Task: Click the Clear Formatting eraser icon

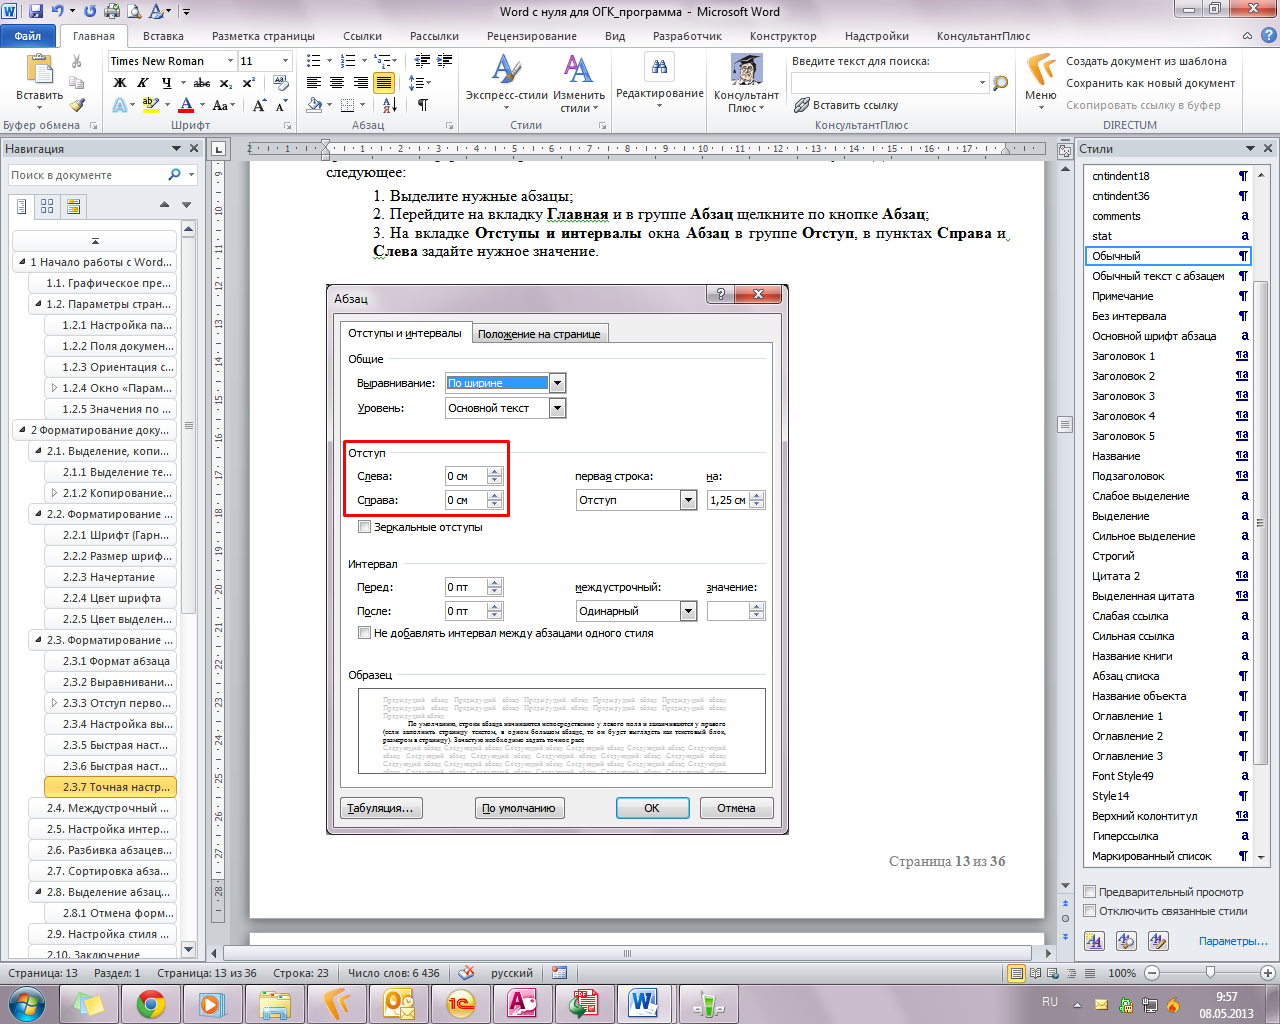Action: (x=279, y=83)
